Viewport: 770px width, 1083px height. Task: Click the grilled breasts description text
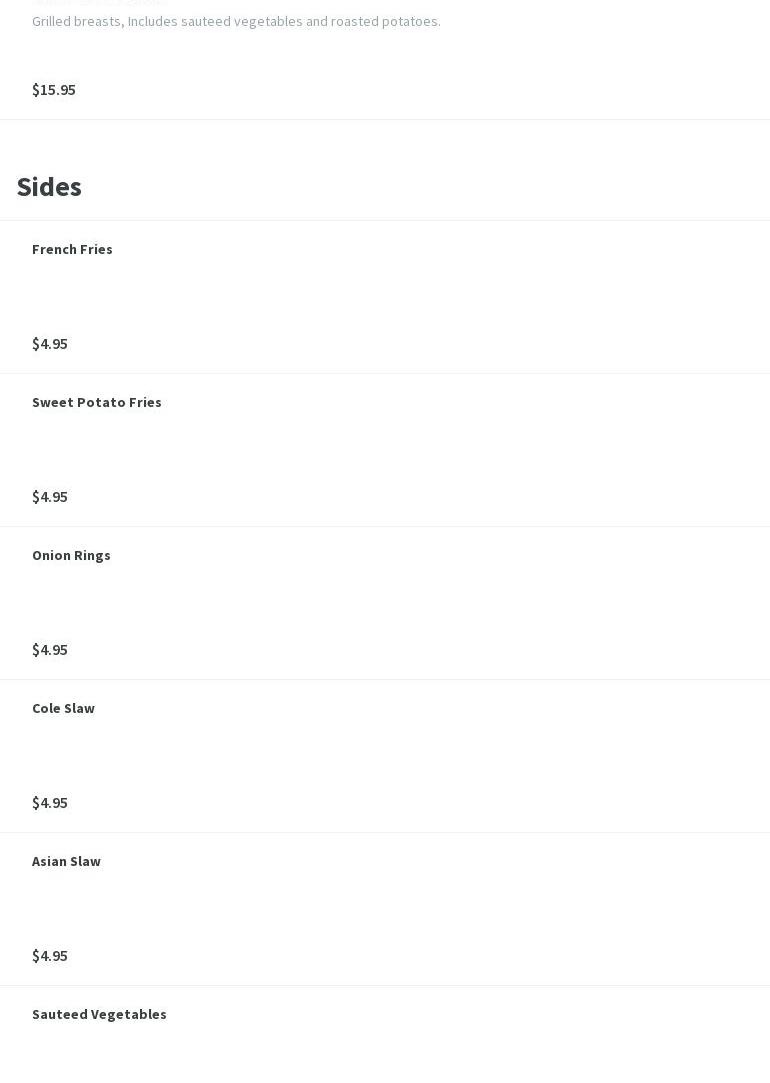point(236,21)
